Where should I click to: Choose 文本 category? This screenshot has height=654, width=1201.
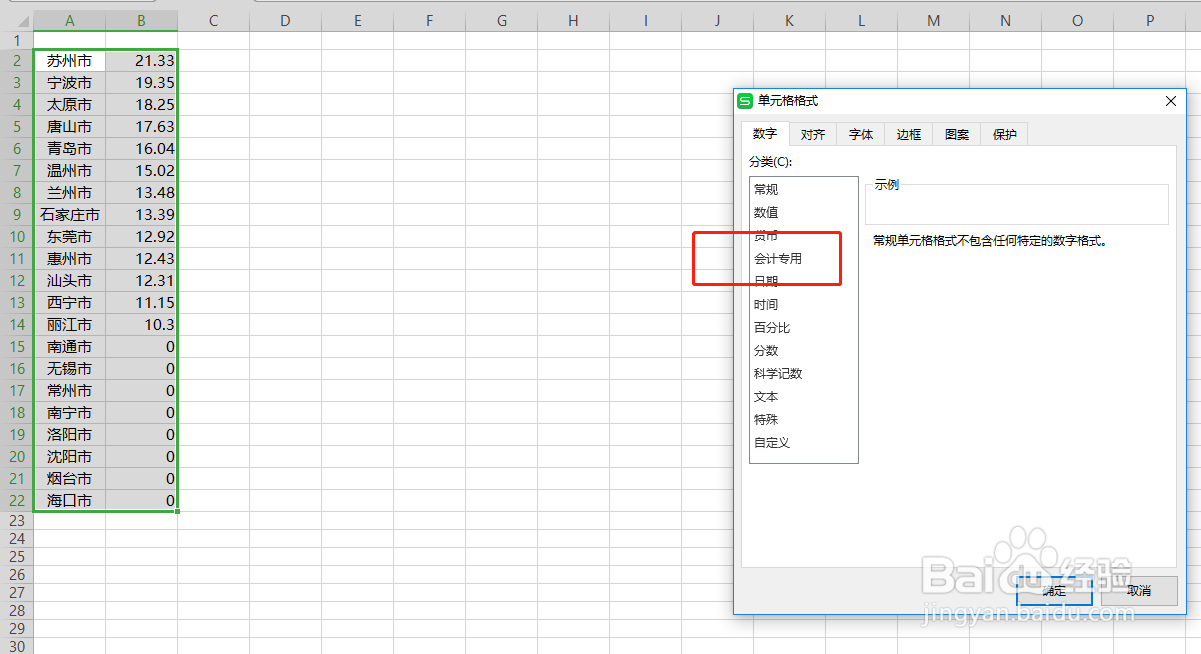tap(804, 396)
